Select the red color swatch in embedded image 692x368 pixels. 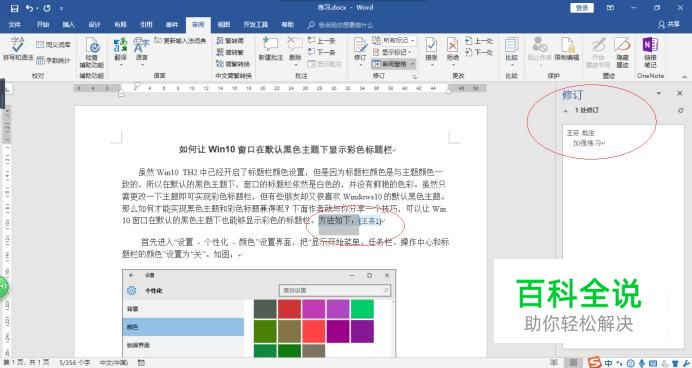290,309
